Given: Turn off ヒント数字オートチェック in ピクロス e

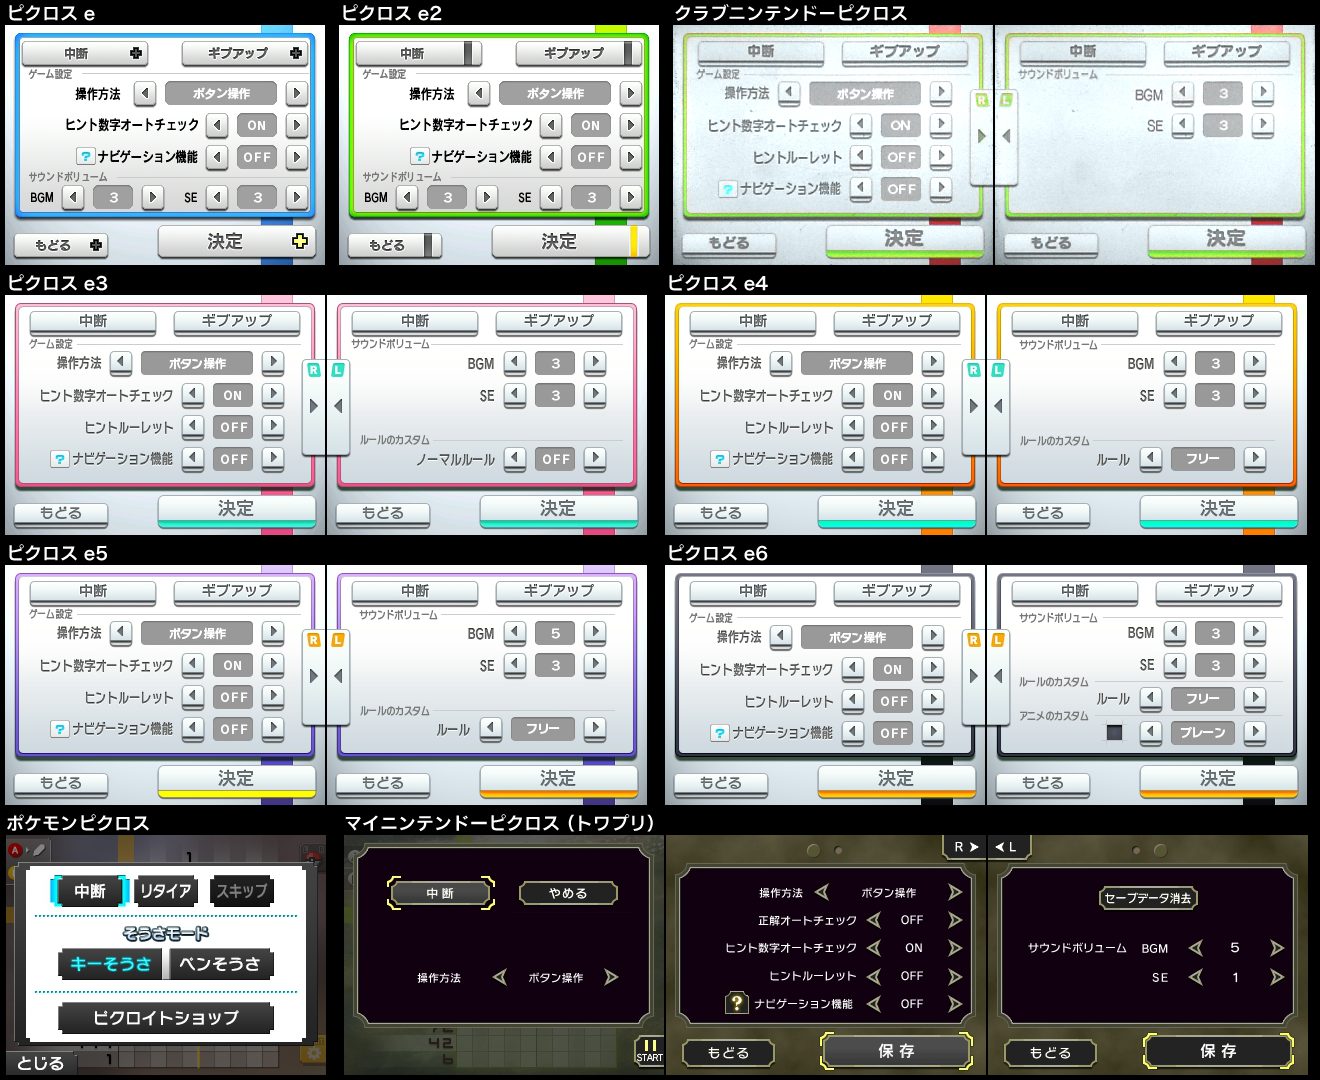Looking at the screenshot, I should point(217,125).
